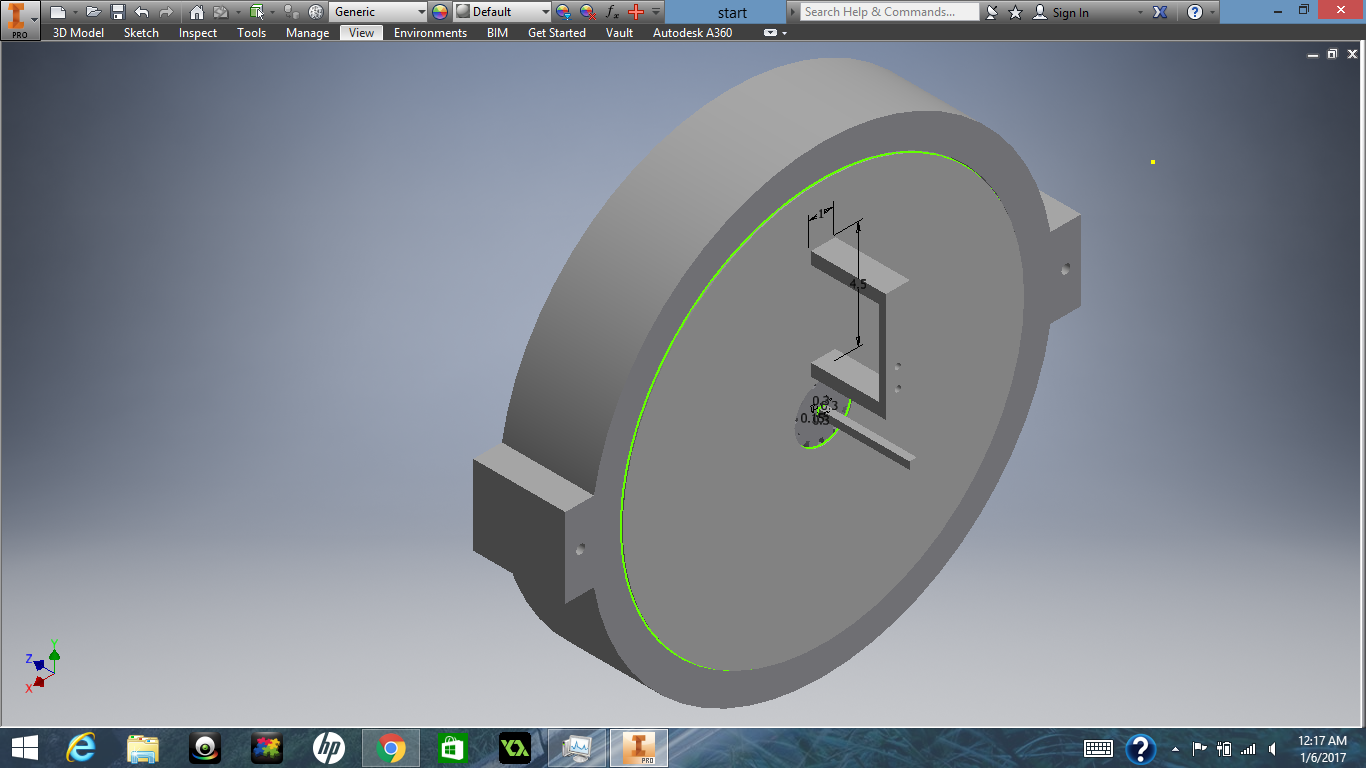Viewport: 1366px width, 768px height.
Task: Switch to the Sketch tab
Action: (141, 33)
